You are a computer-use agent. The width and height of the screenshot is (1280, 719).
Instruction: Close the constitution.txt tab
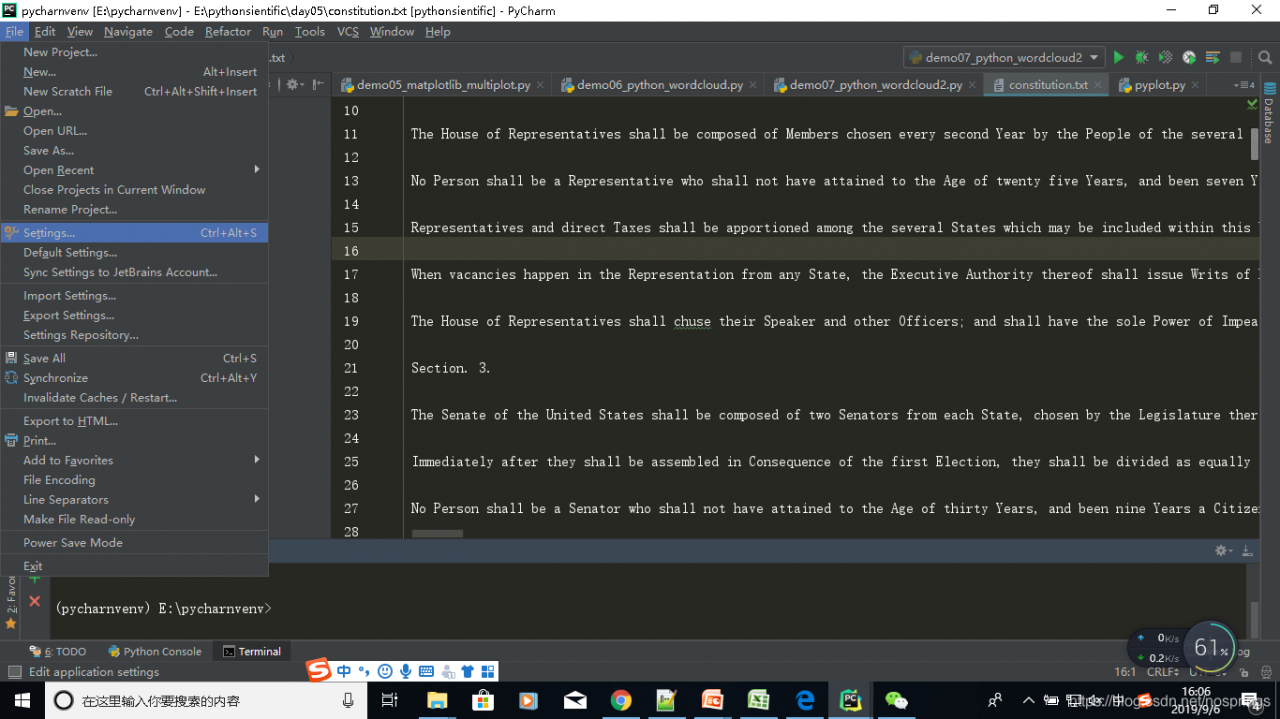tap(1099, 85)
